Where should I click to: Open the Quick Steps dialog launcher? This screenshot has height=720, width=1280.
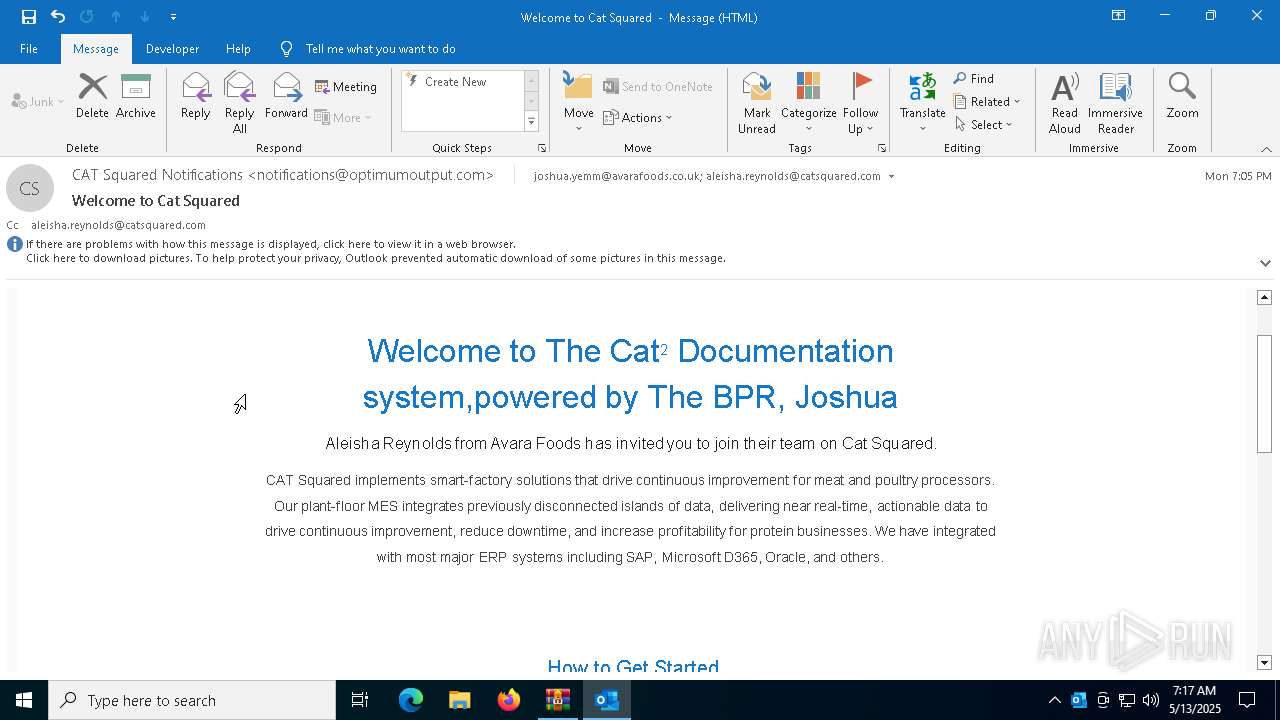coord(542,148)
